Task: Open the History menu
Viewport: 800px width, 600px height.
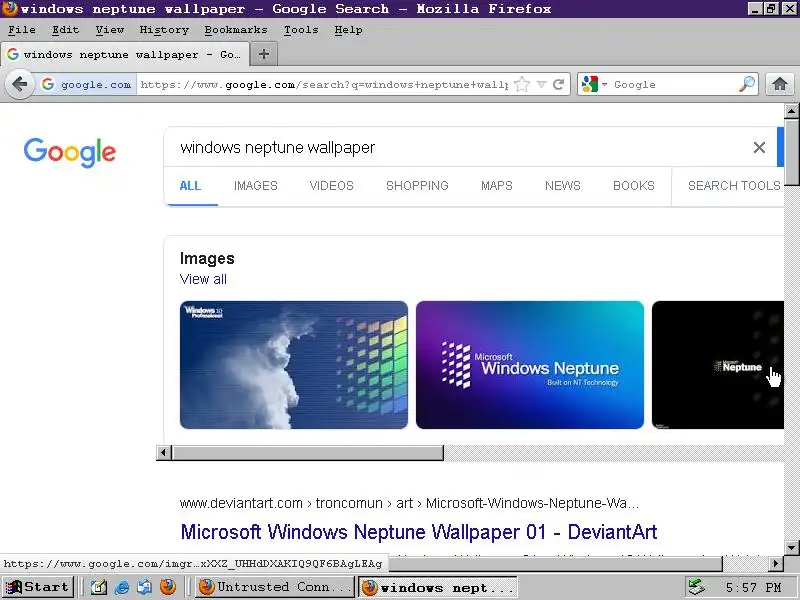Action: tap(164, 30)
